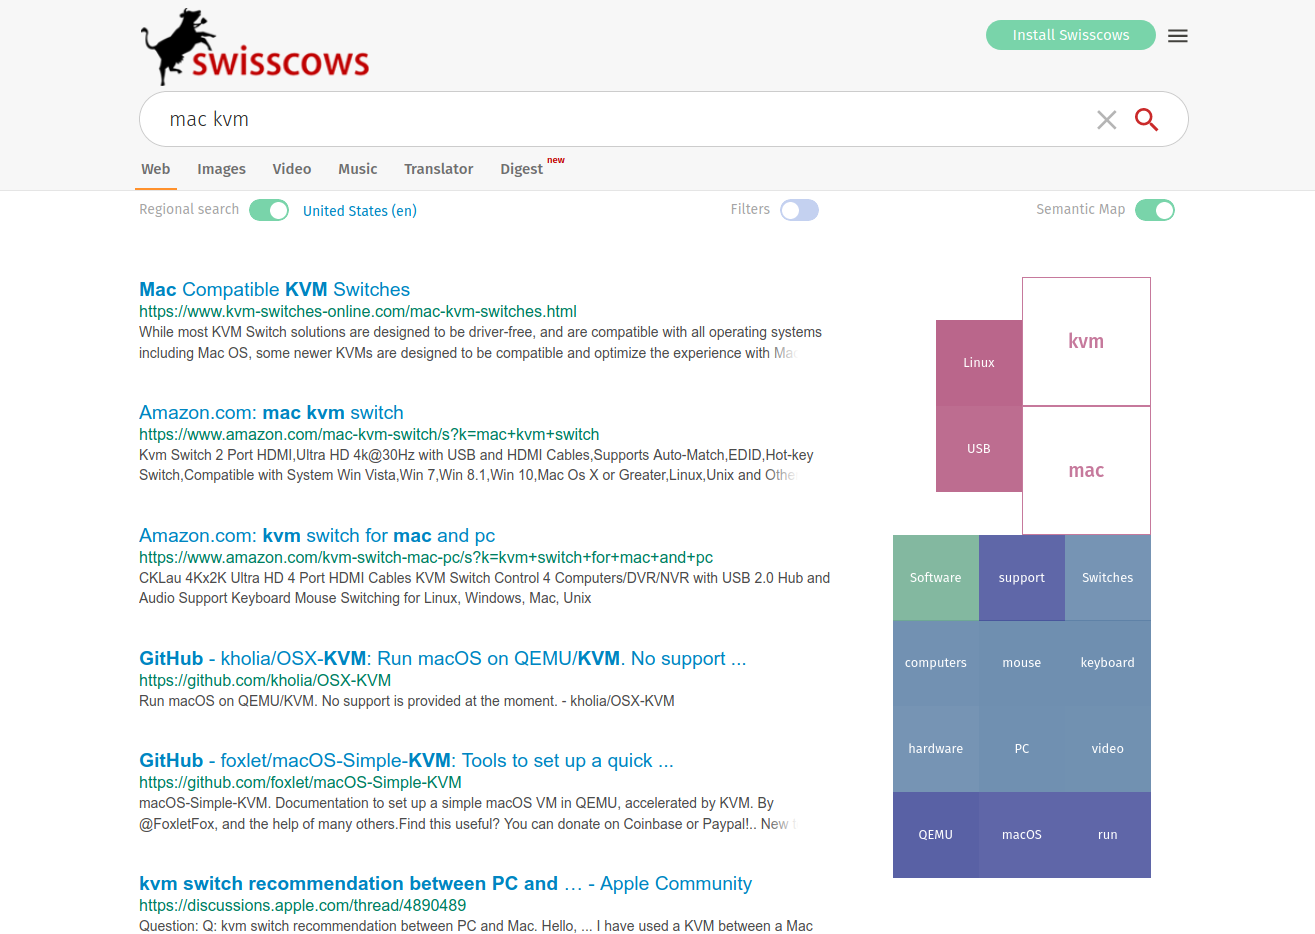Click the github.com/kholia/OSX-KVM URL
The image size is (1315, 934).
click(x=265, y=681)
